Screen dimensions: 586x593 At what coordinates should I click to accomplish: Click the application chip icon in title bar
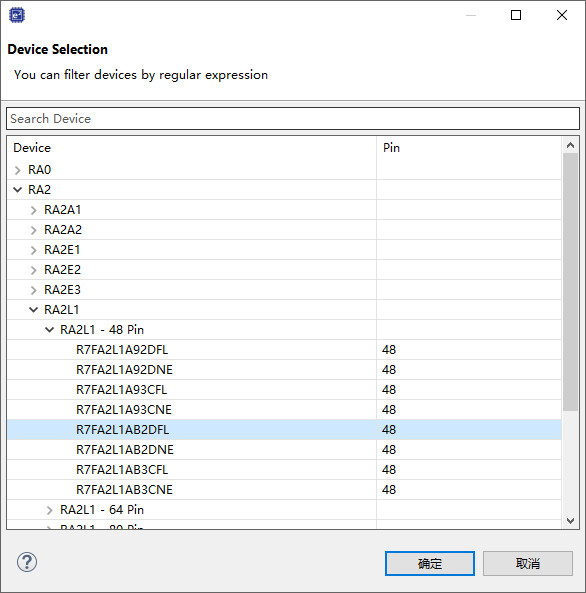point(17,15)
